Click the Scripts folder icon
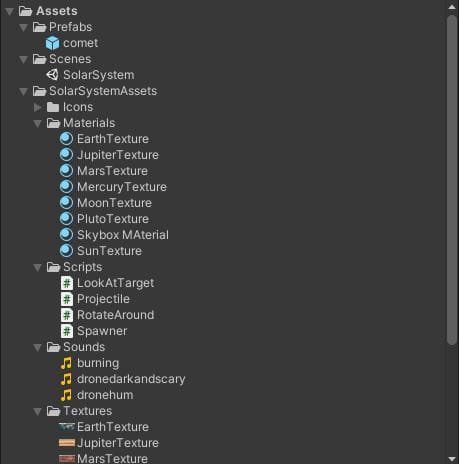 click(x=53, y=267)
